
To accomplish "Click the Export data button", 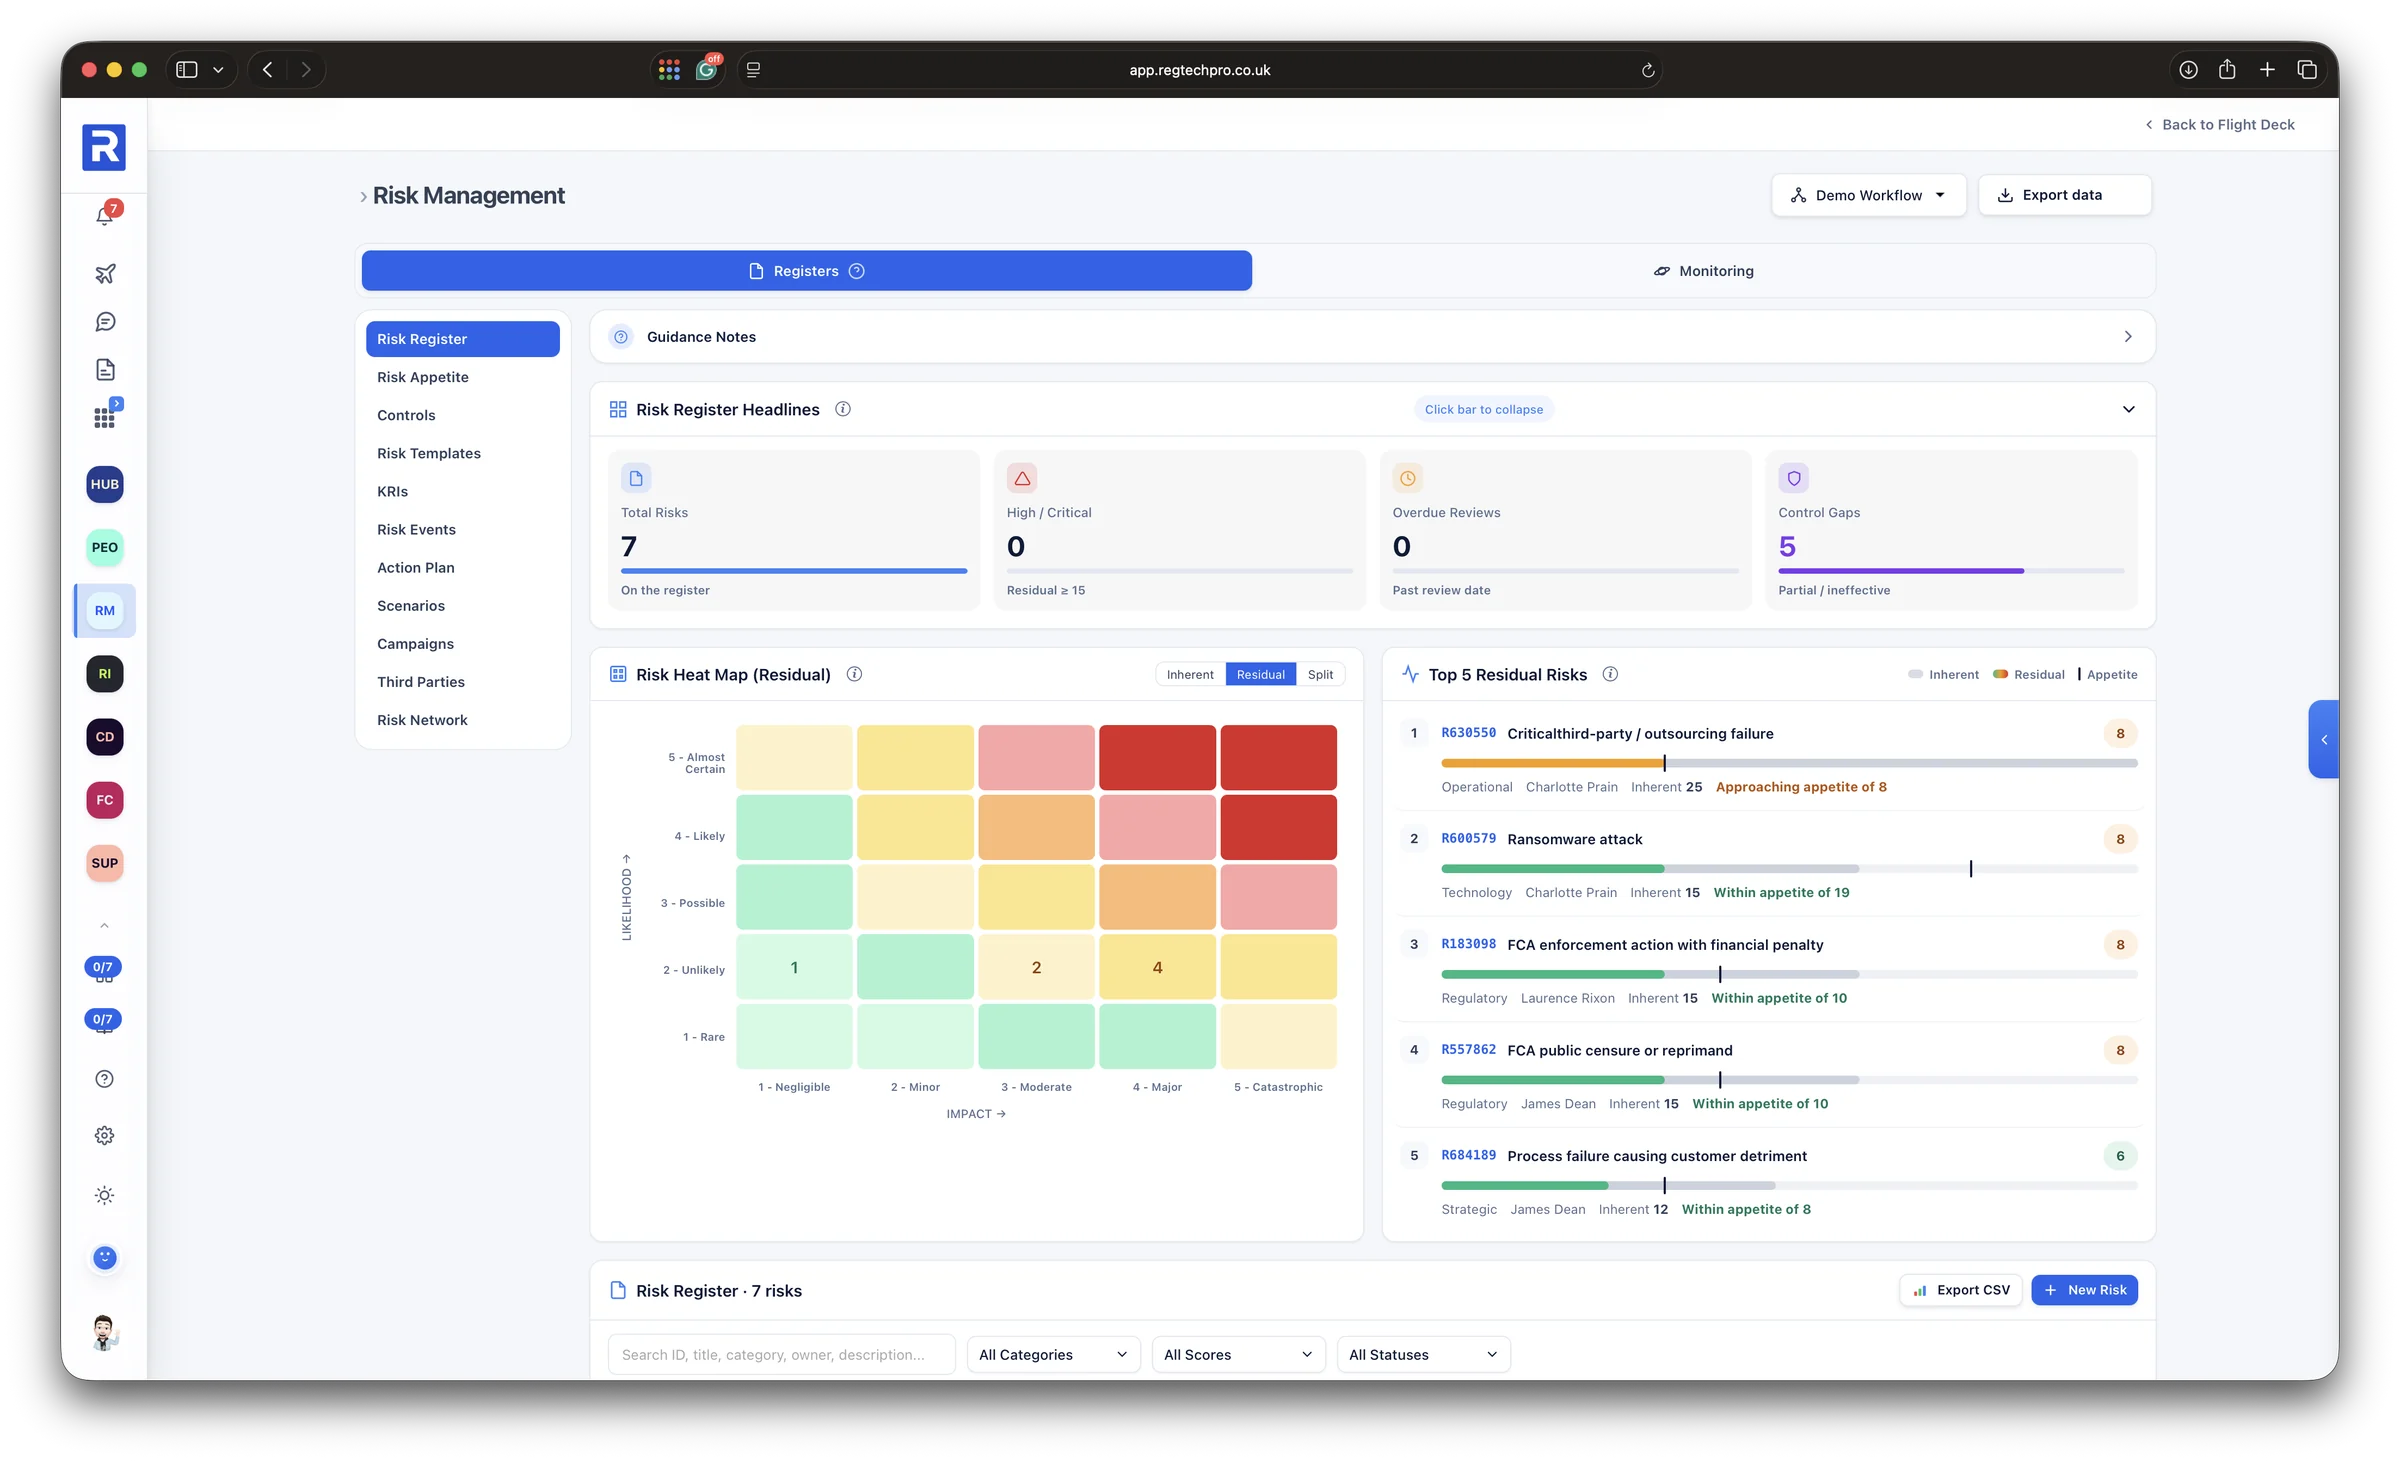I will click(x=2064, y=195).
